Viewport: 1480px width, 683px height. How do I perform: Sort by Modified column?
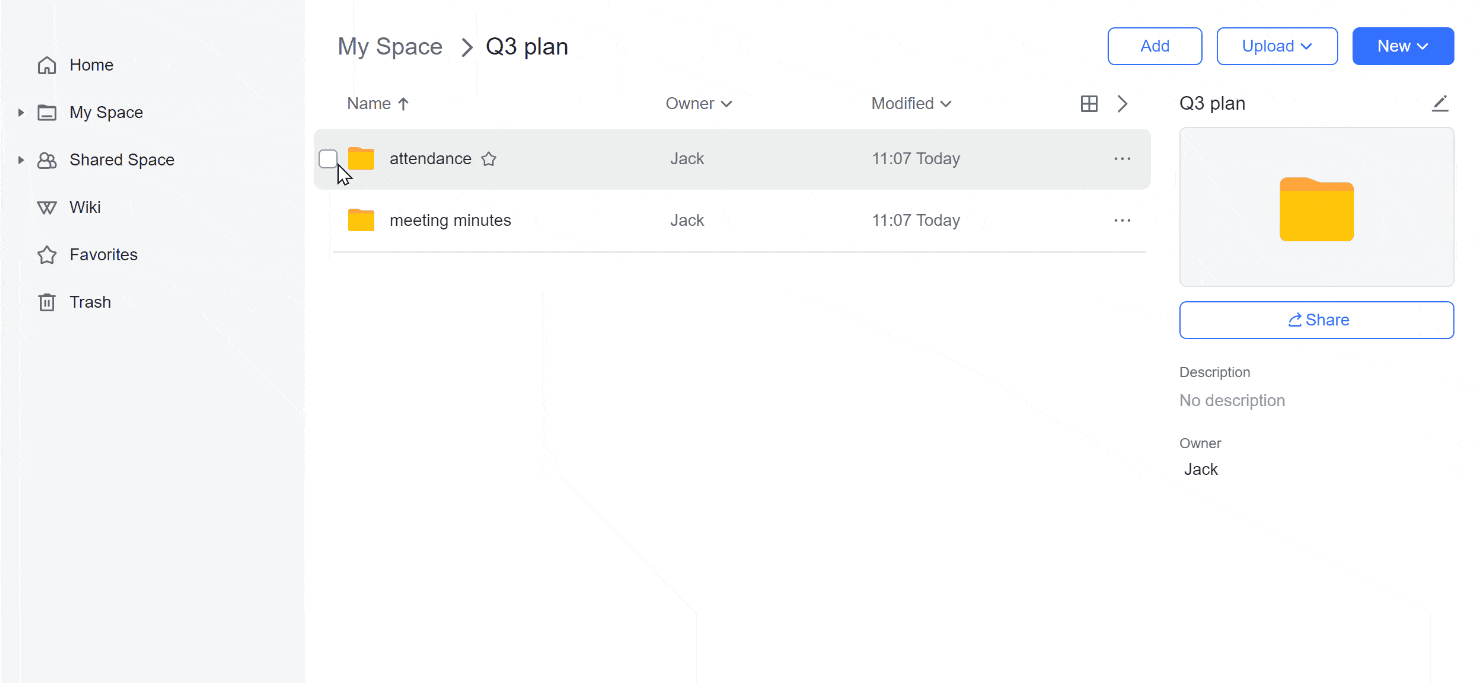point(911,104)
